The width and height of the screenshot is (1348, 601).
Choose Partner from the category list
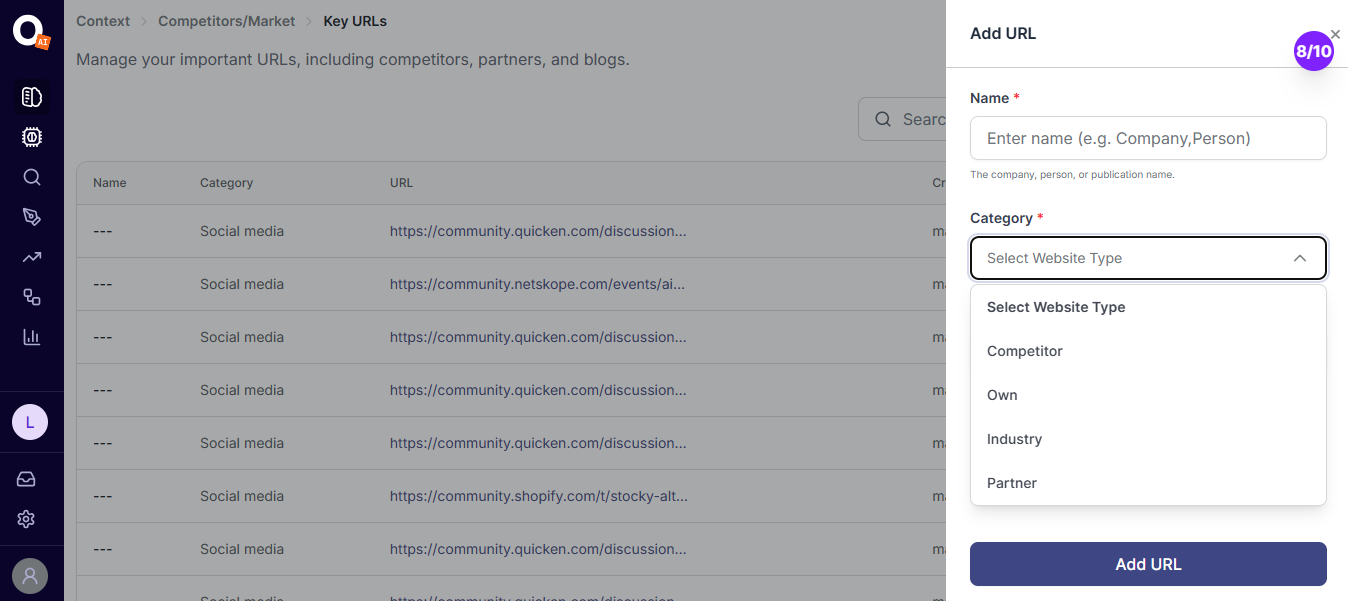[1148, 483]
